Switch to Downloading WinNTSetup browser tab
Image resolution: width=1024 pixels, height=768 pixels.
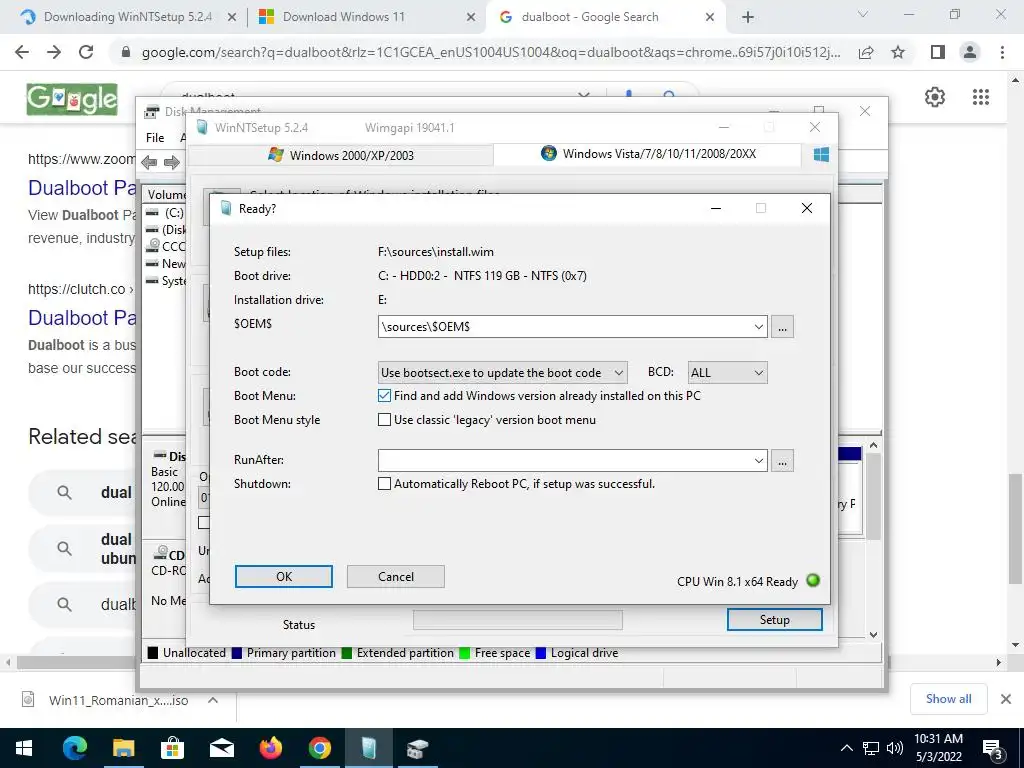tap(128, 17)
